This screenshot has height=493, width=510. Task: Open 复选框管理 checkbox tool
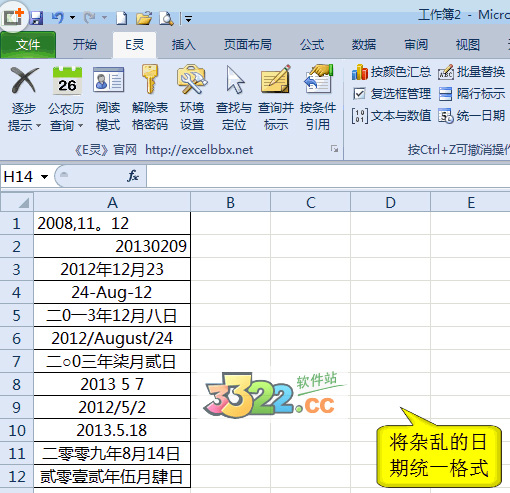click(391, 94)
